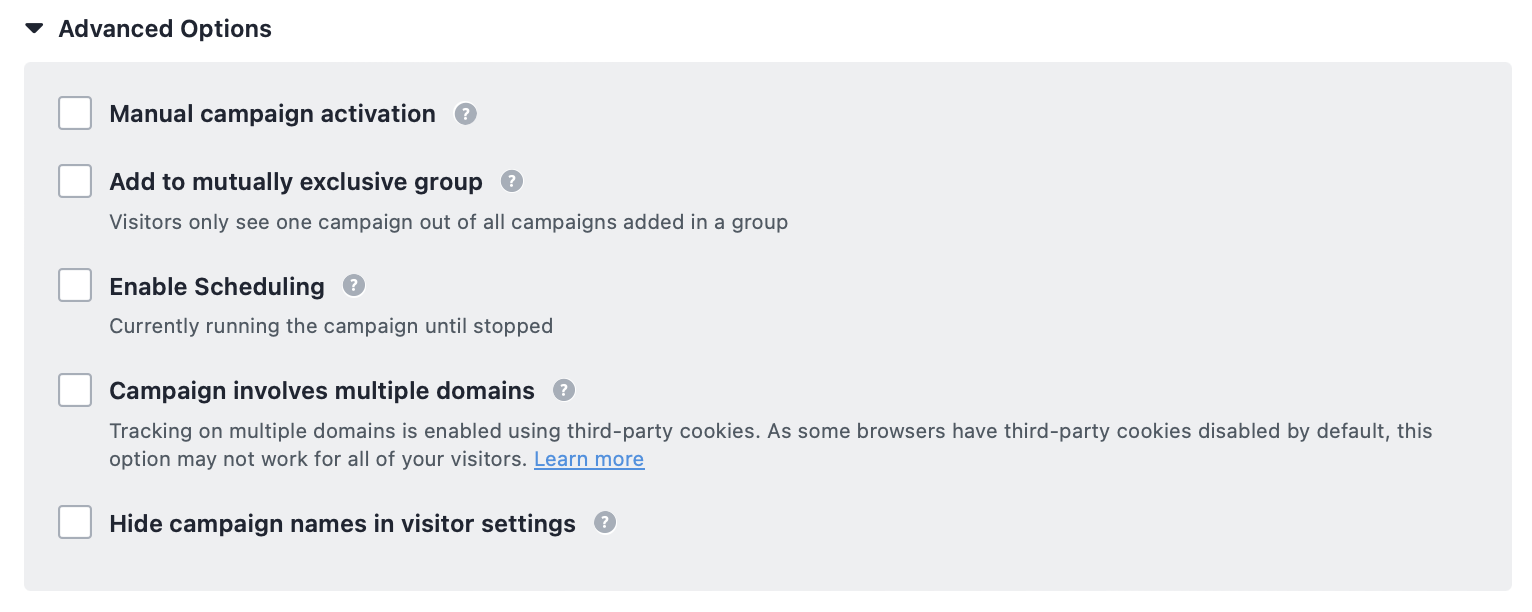The width and height of the screenshot is (1532, 612).
Task: Collapse Advanced Options using the triangle arrow
Action: tap(35, 29)
